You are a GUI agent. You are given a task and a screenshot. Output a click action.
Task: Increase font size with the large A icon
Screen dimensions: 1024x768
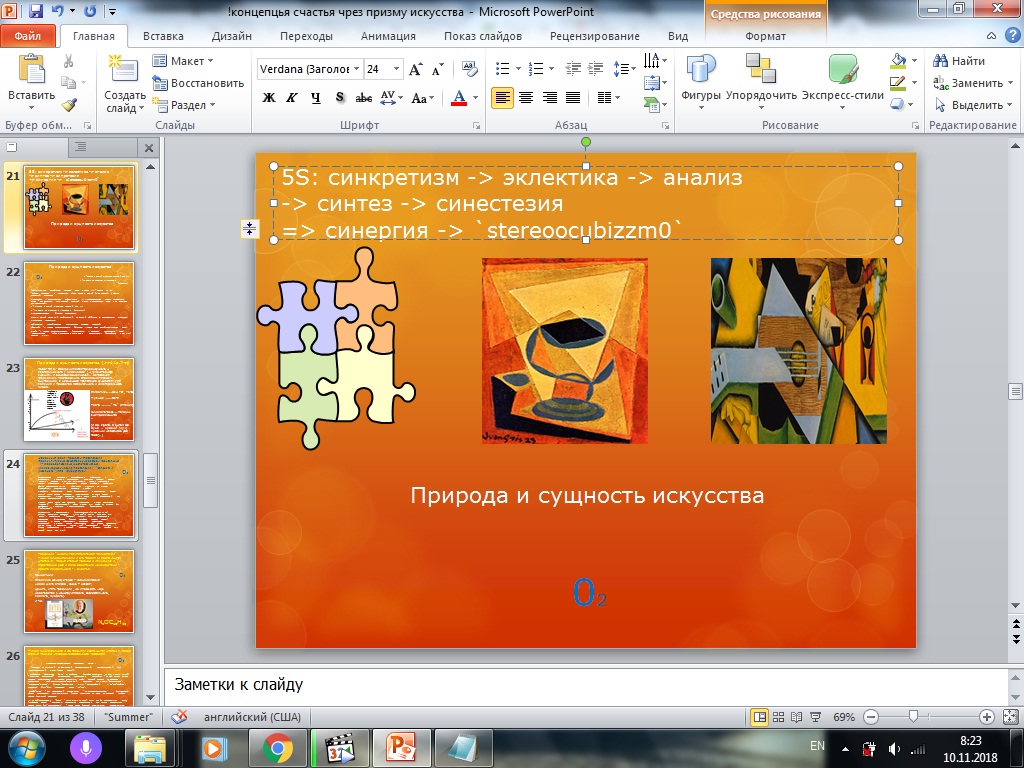click(x=415, y=69)
